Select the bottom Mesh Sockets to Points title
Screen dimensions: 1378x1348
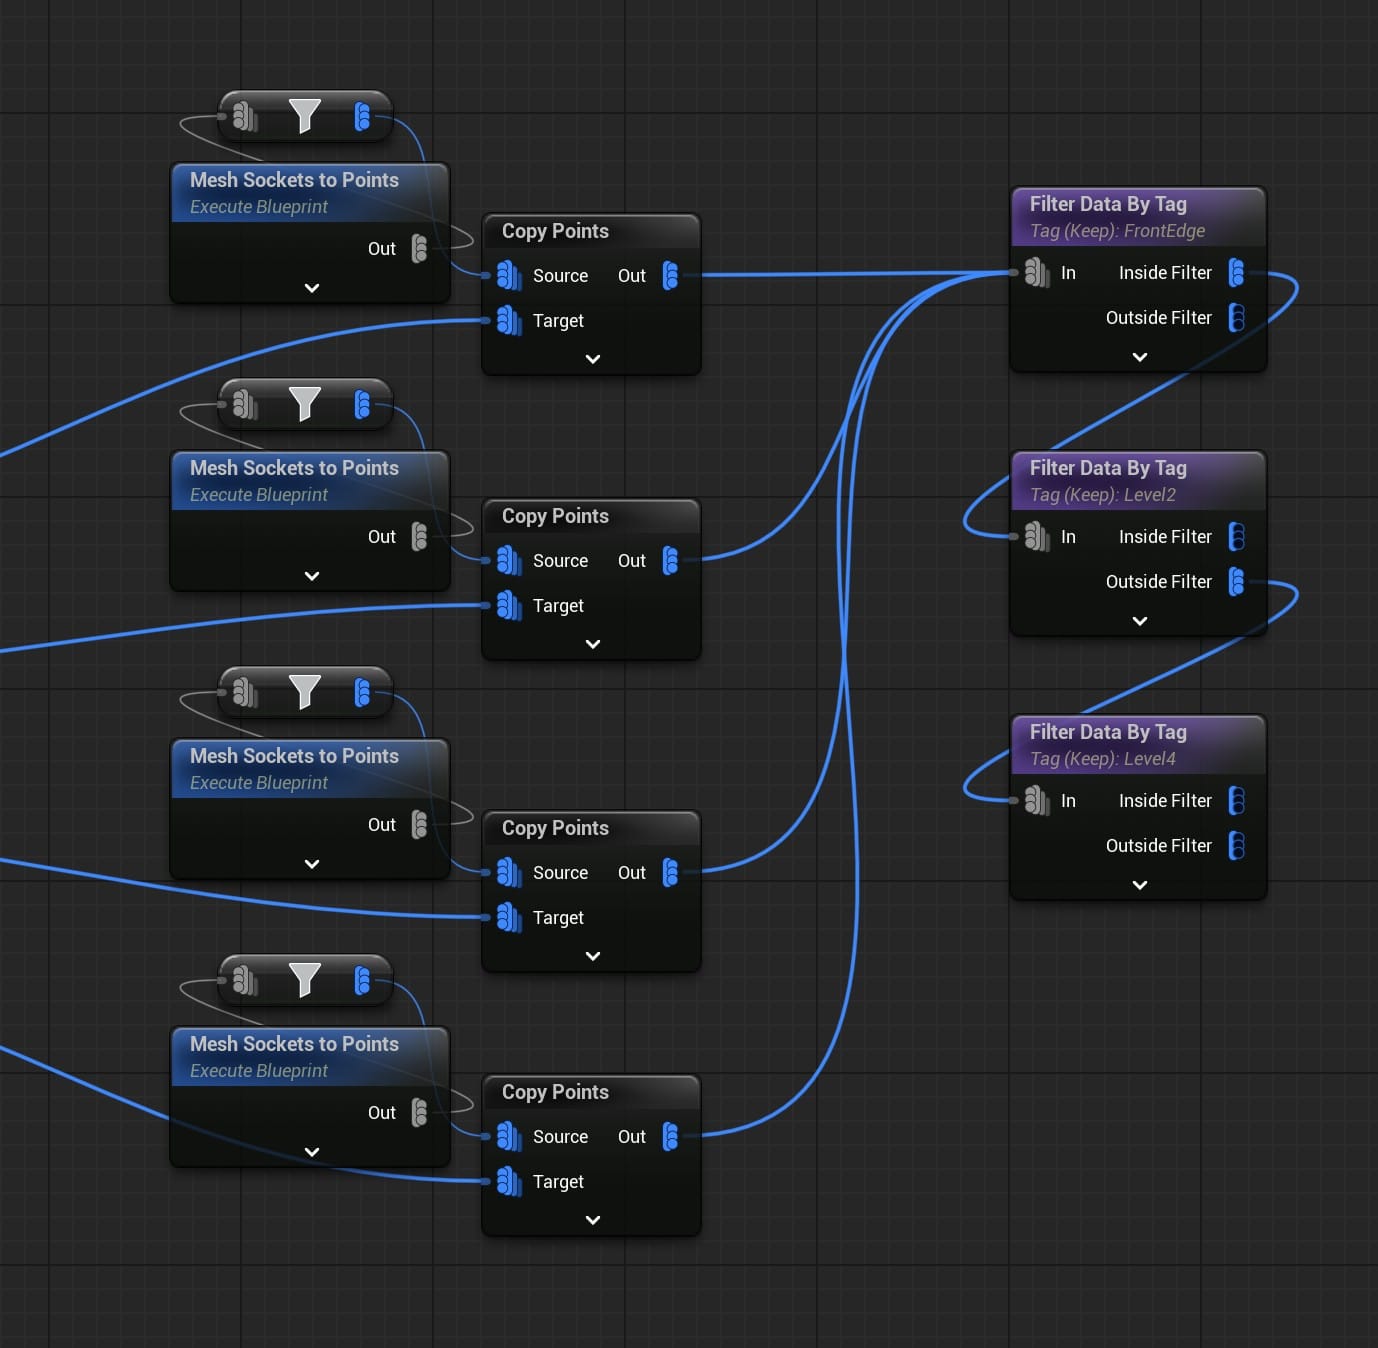294,1044
